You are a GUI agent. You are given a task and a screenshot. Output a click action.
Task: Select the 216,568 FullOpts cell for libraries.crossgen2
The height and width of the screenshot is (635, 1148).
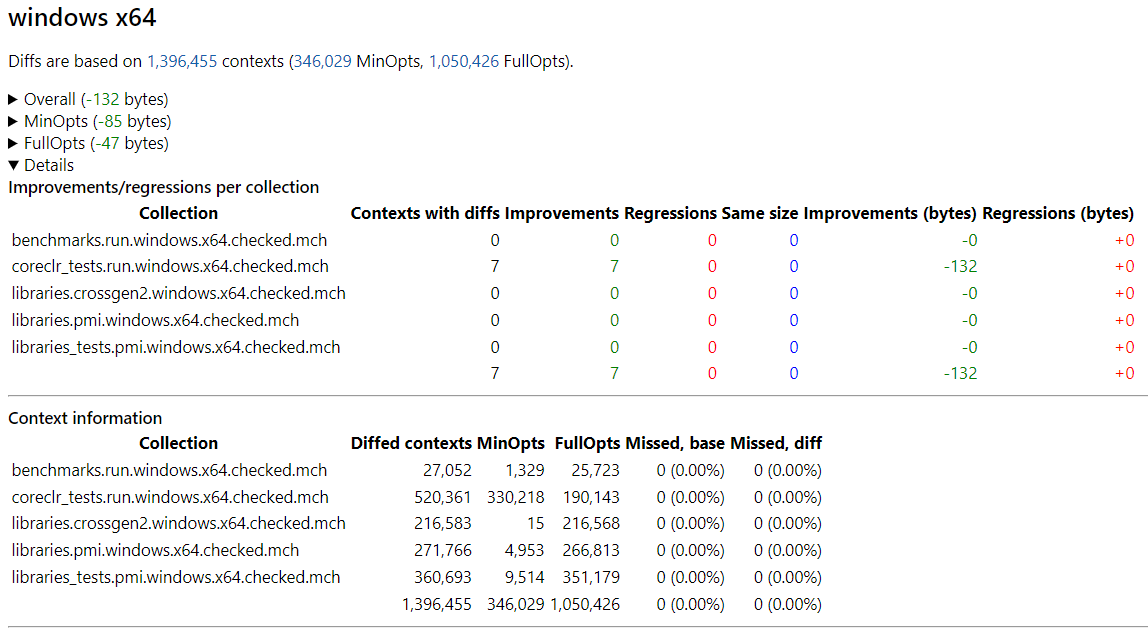(593, 523)
